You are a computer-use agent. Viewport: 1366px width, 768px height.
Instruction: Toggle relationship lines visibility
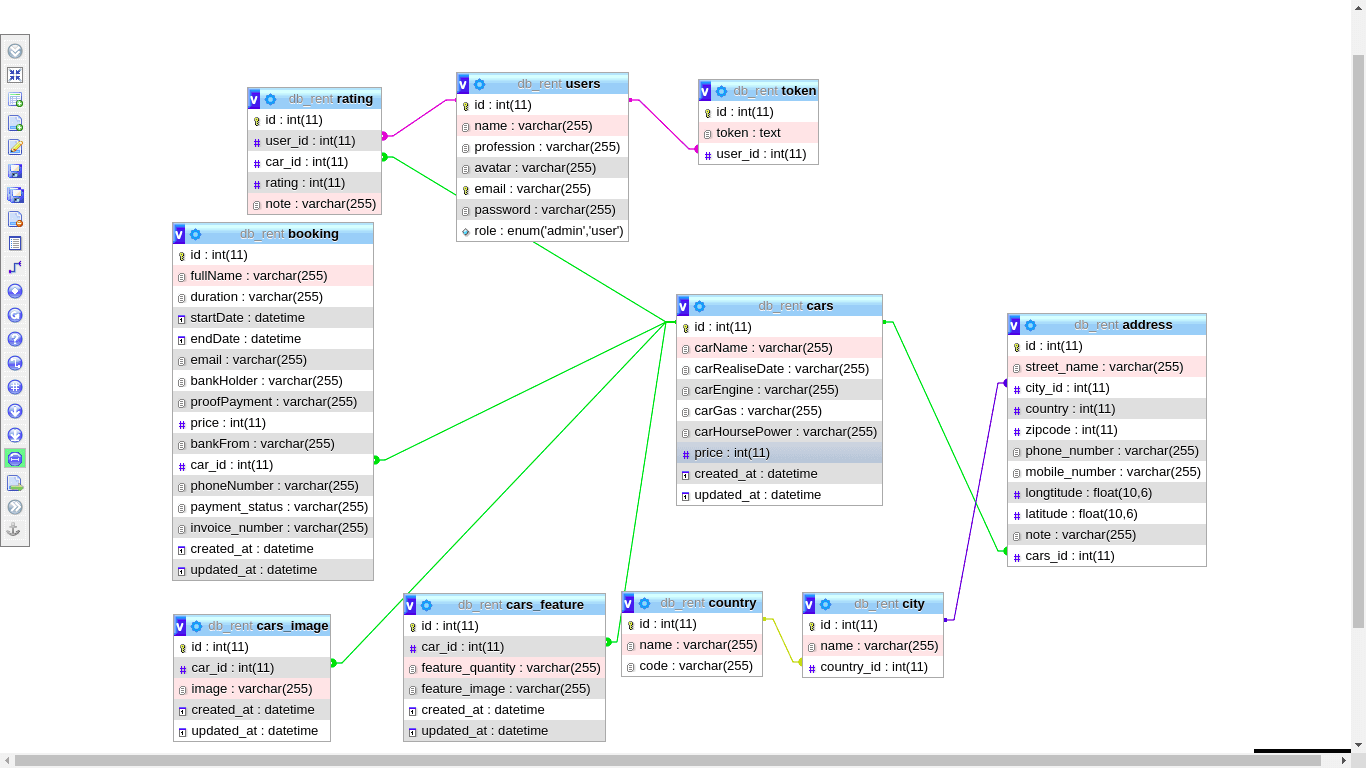tap(15, 459)
